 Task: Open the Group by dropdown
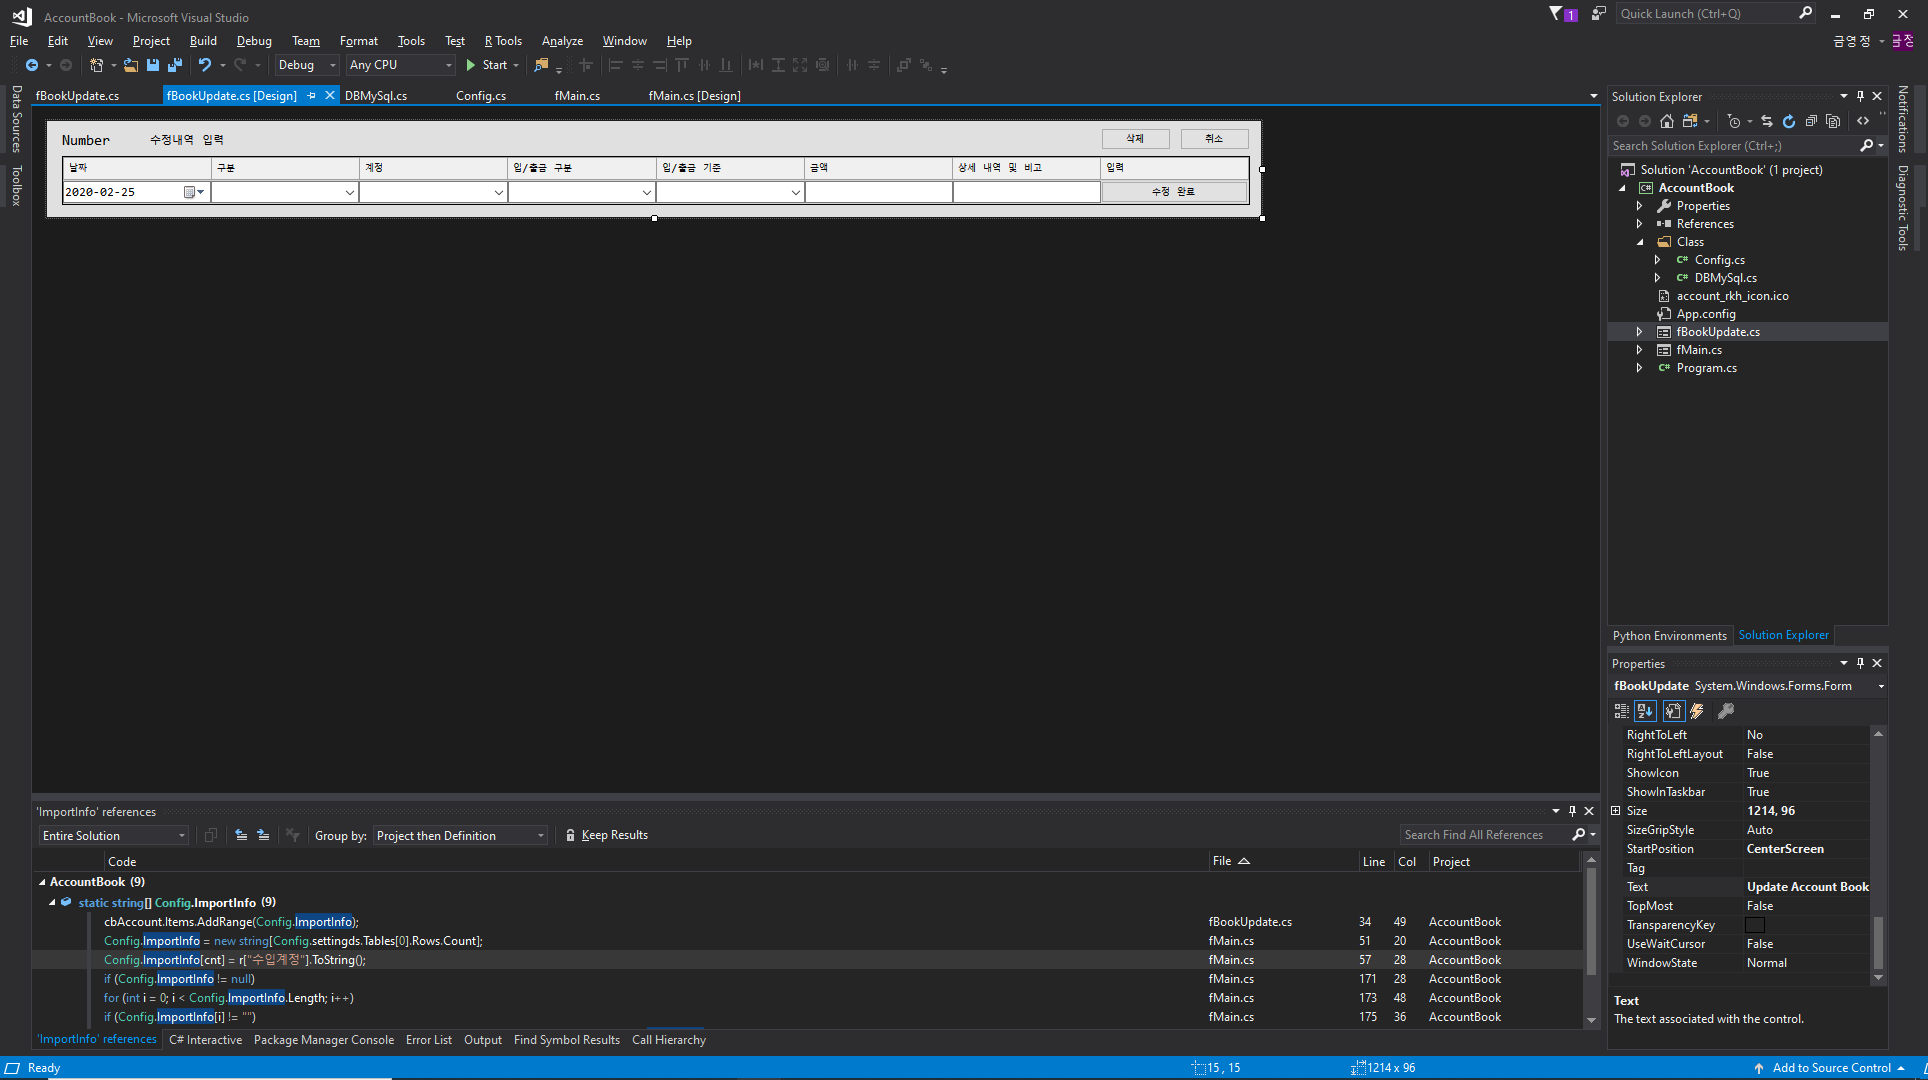[460, 836]
